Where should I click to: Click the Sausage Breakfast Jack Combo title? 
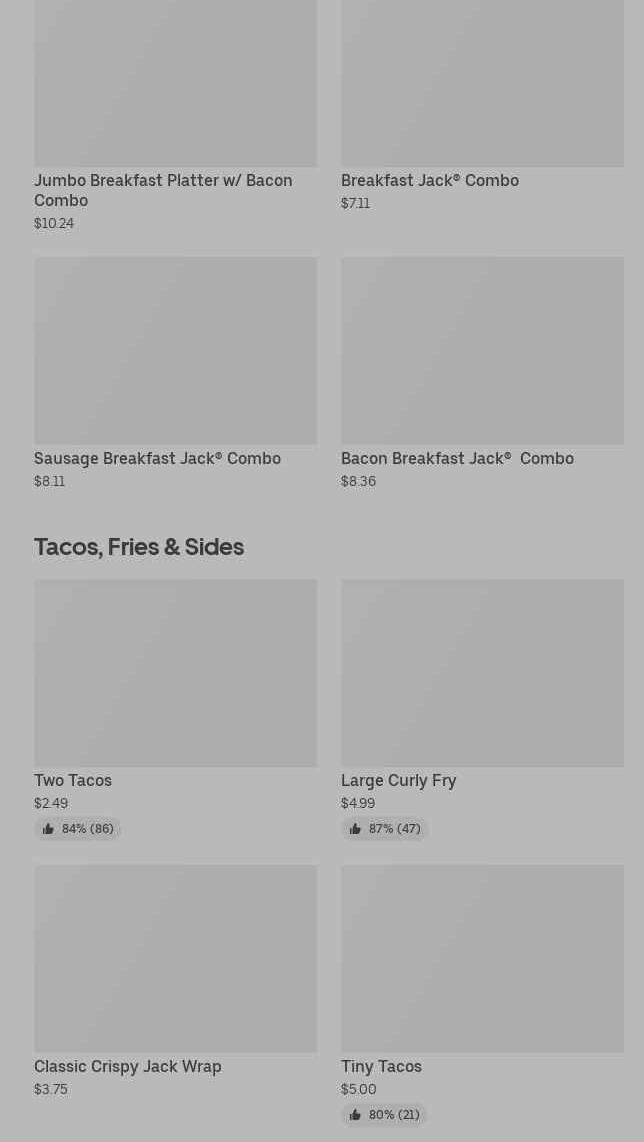coord(157,459)
